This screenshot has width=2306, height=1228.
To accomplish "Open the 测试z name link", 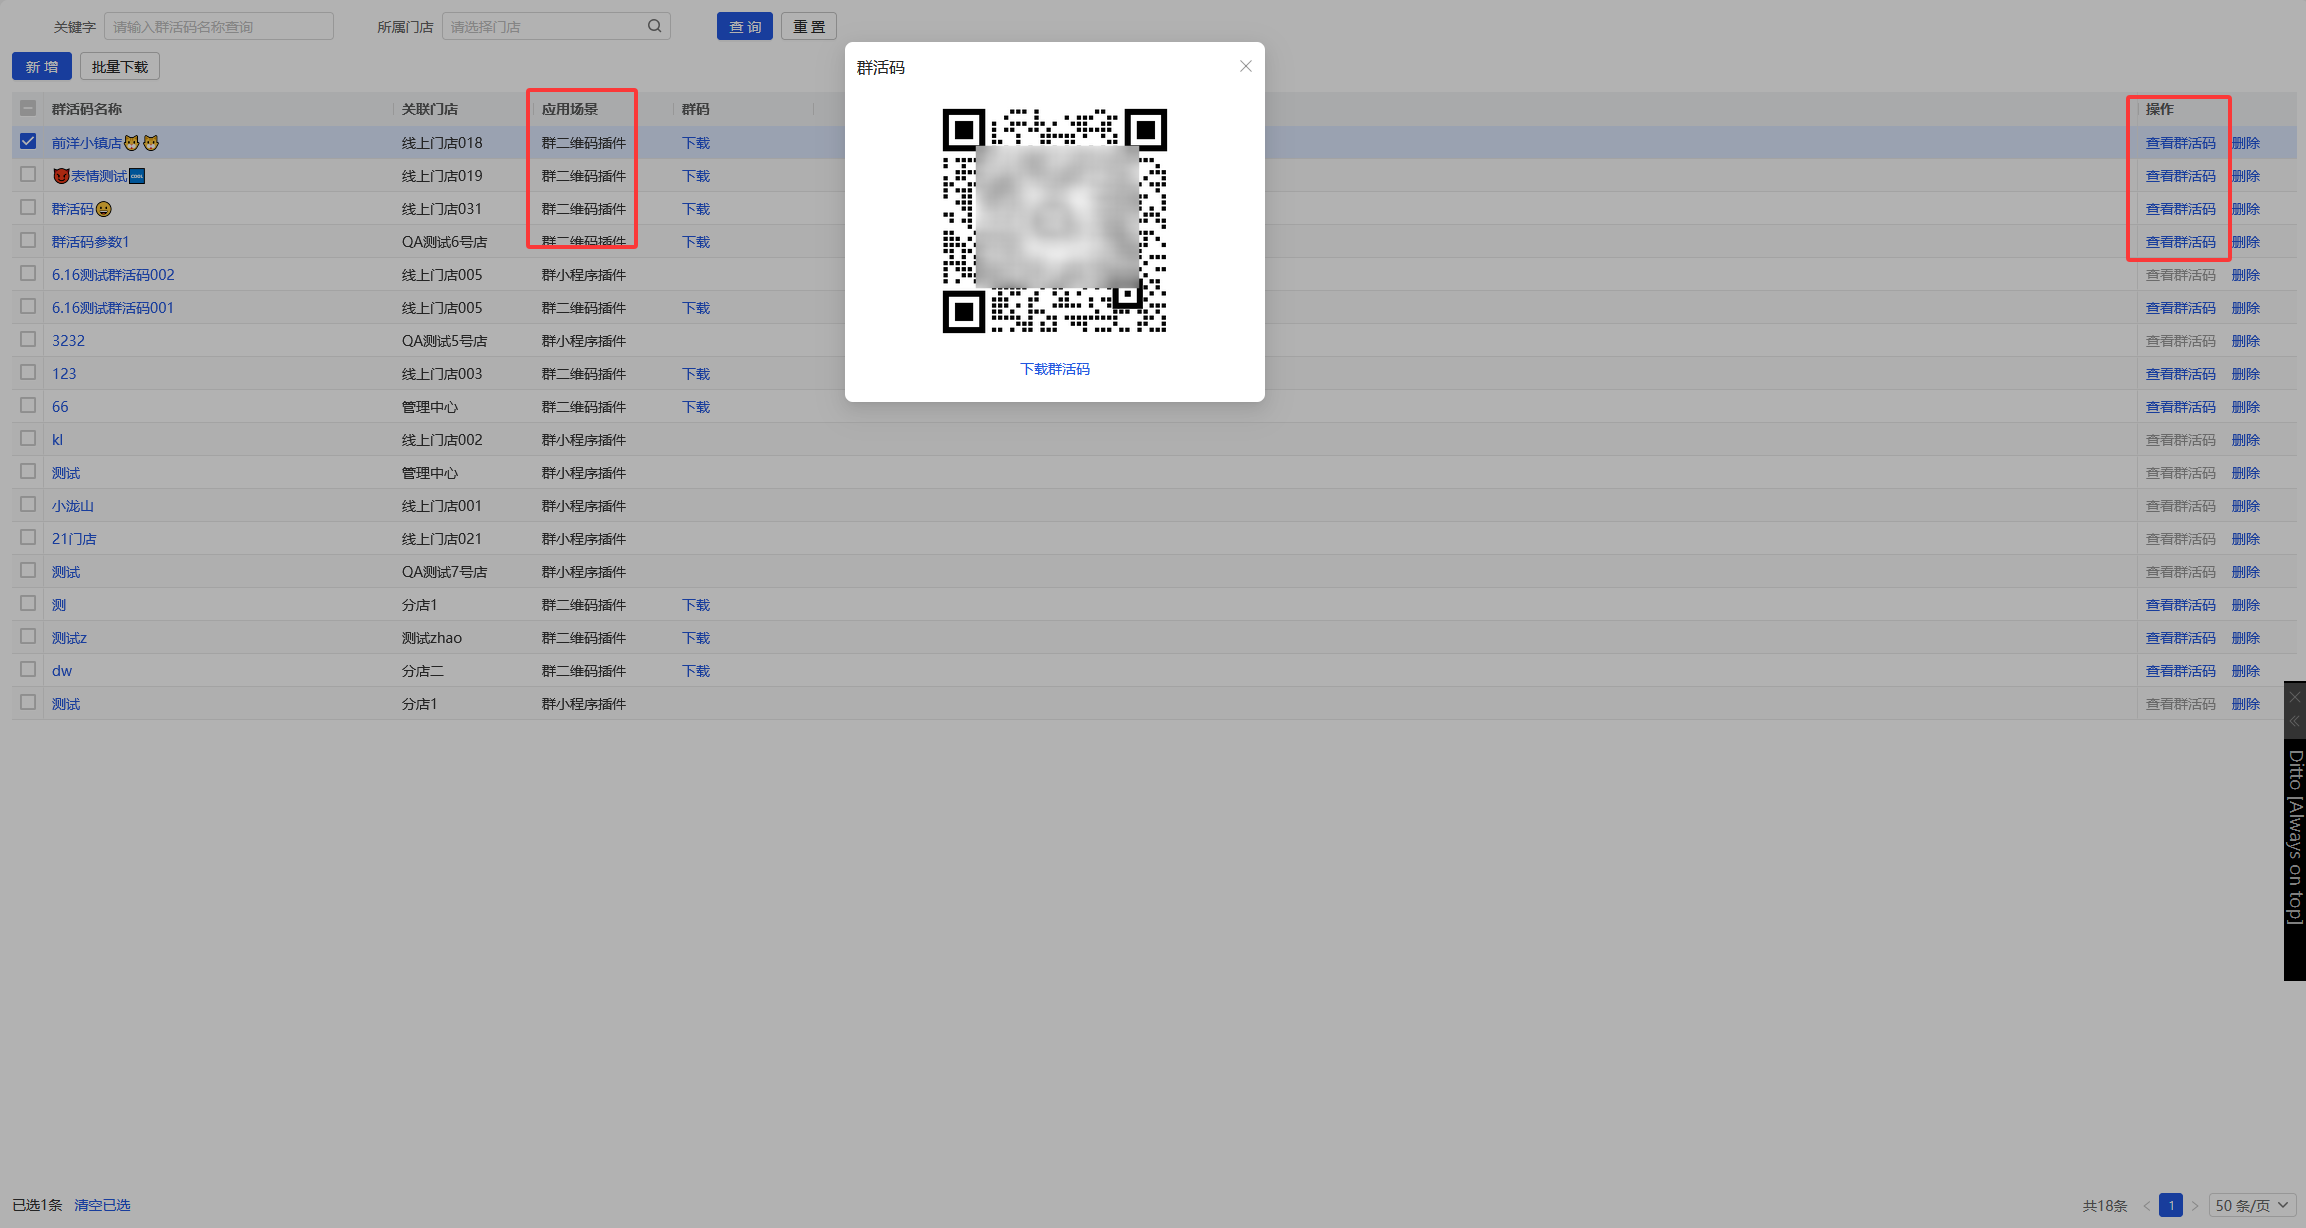I will point(69,638).
